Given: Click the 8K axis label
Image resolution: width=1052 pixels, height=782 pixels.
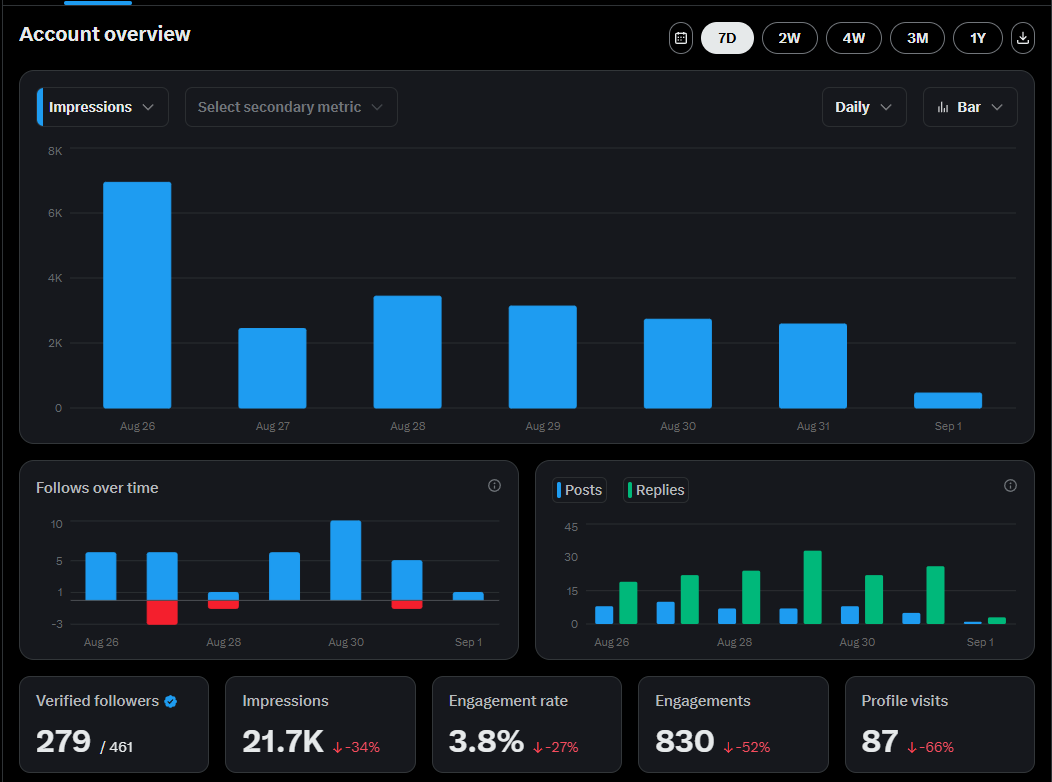Looking at the screenshot, I should (55, 151).
